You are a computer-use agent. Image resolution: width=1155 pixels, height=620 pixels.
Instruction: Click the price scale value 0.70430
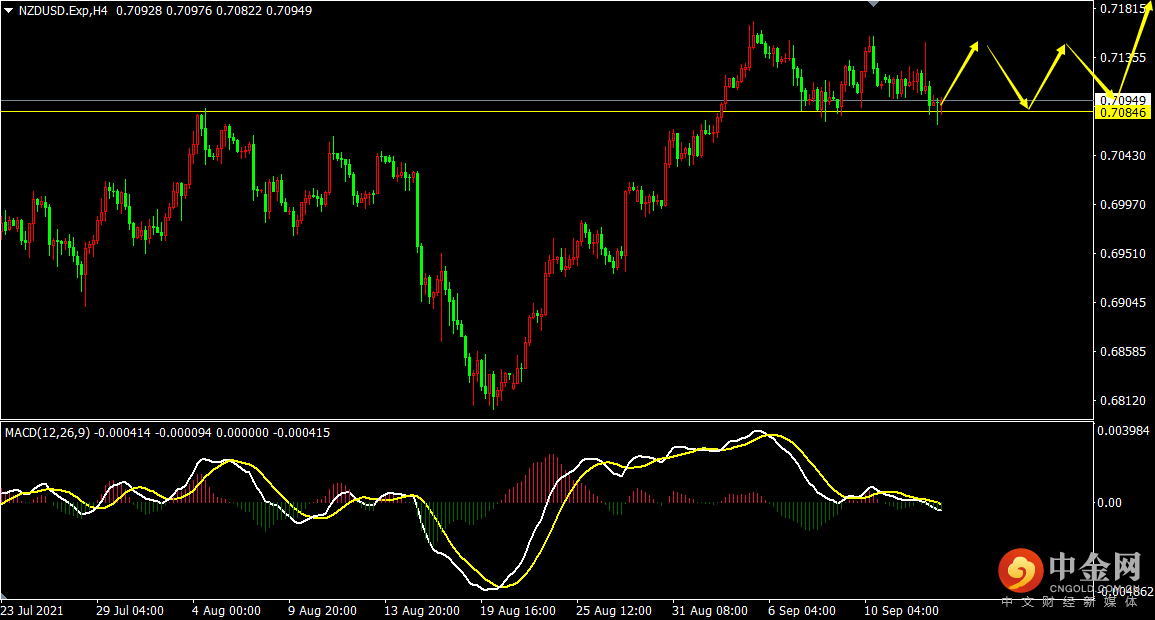1123,155
